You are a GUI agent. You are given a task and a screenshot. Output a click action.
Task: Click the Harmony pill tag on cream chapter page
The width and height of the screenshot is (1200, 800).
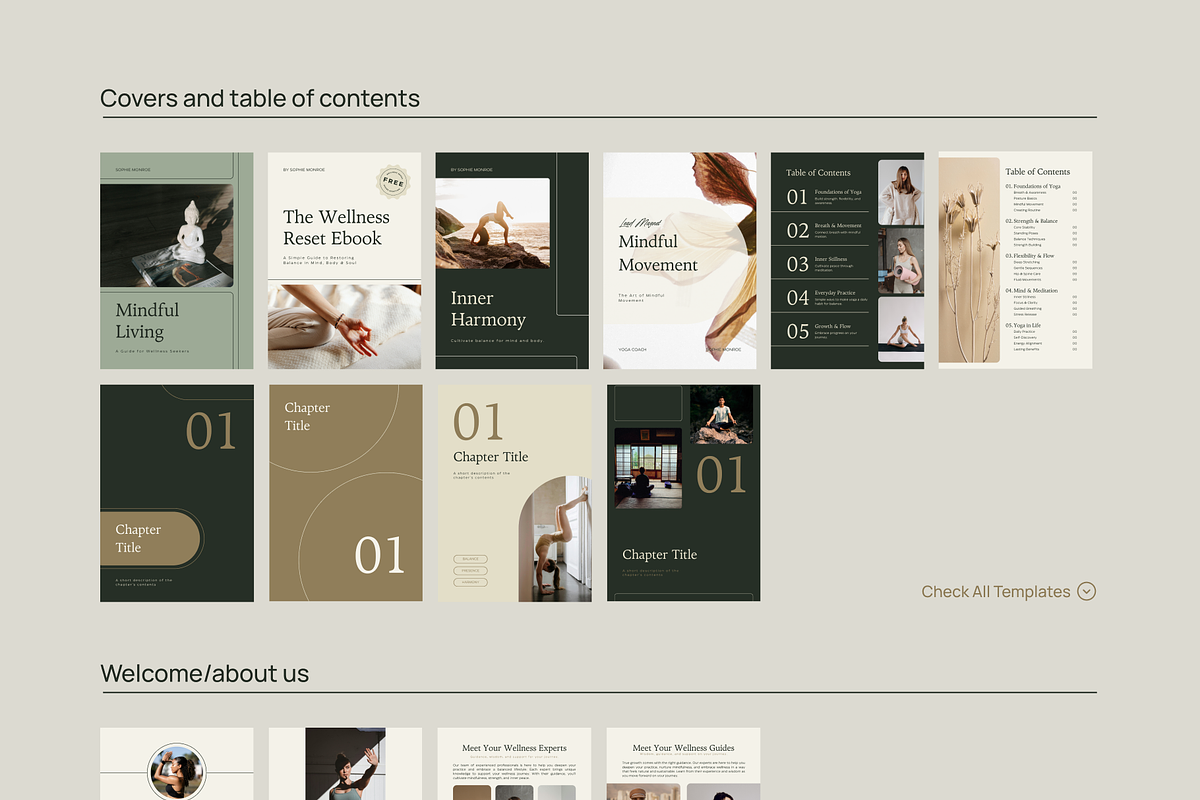pyautogui.click(x=471, y=582)
